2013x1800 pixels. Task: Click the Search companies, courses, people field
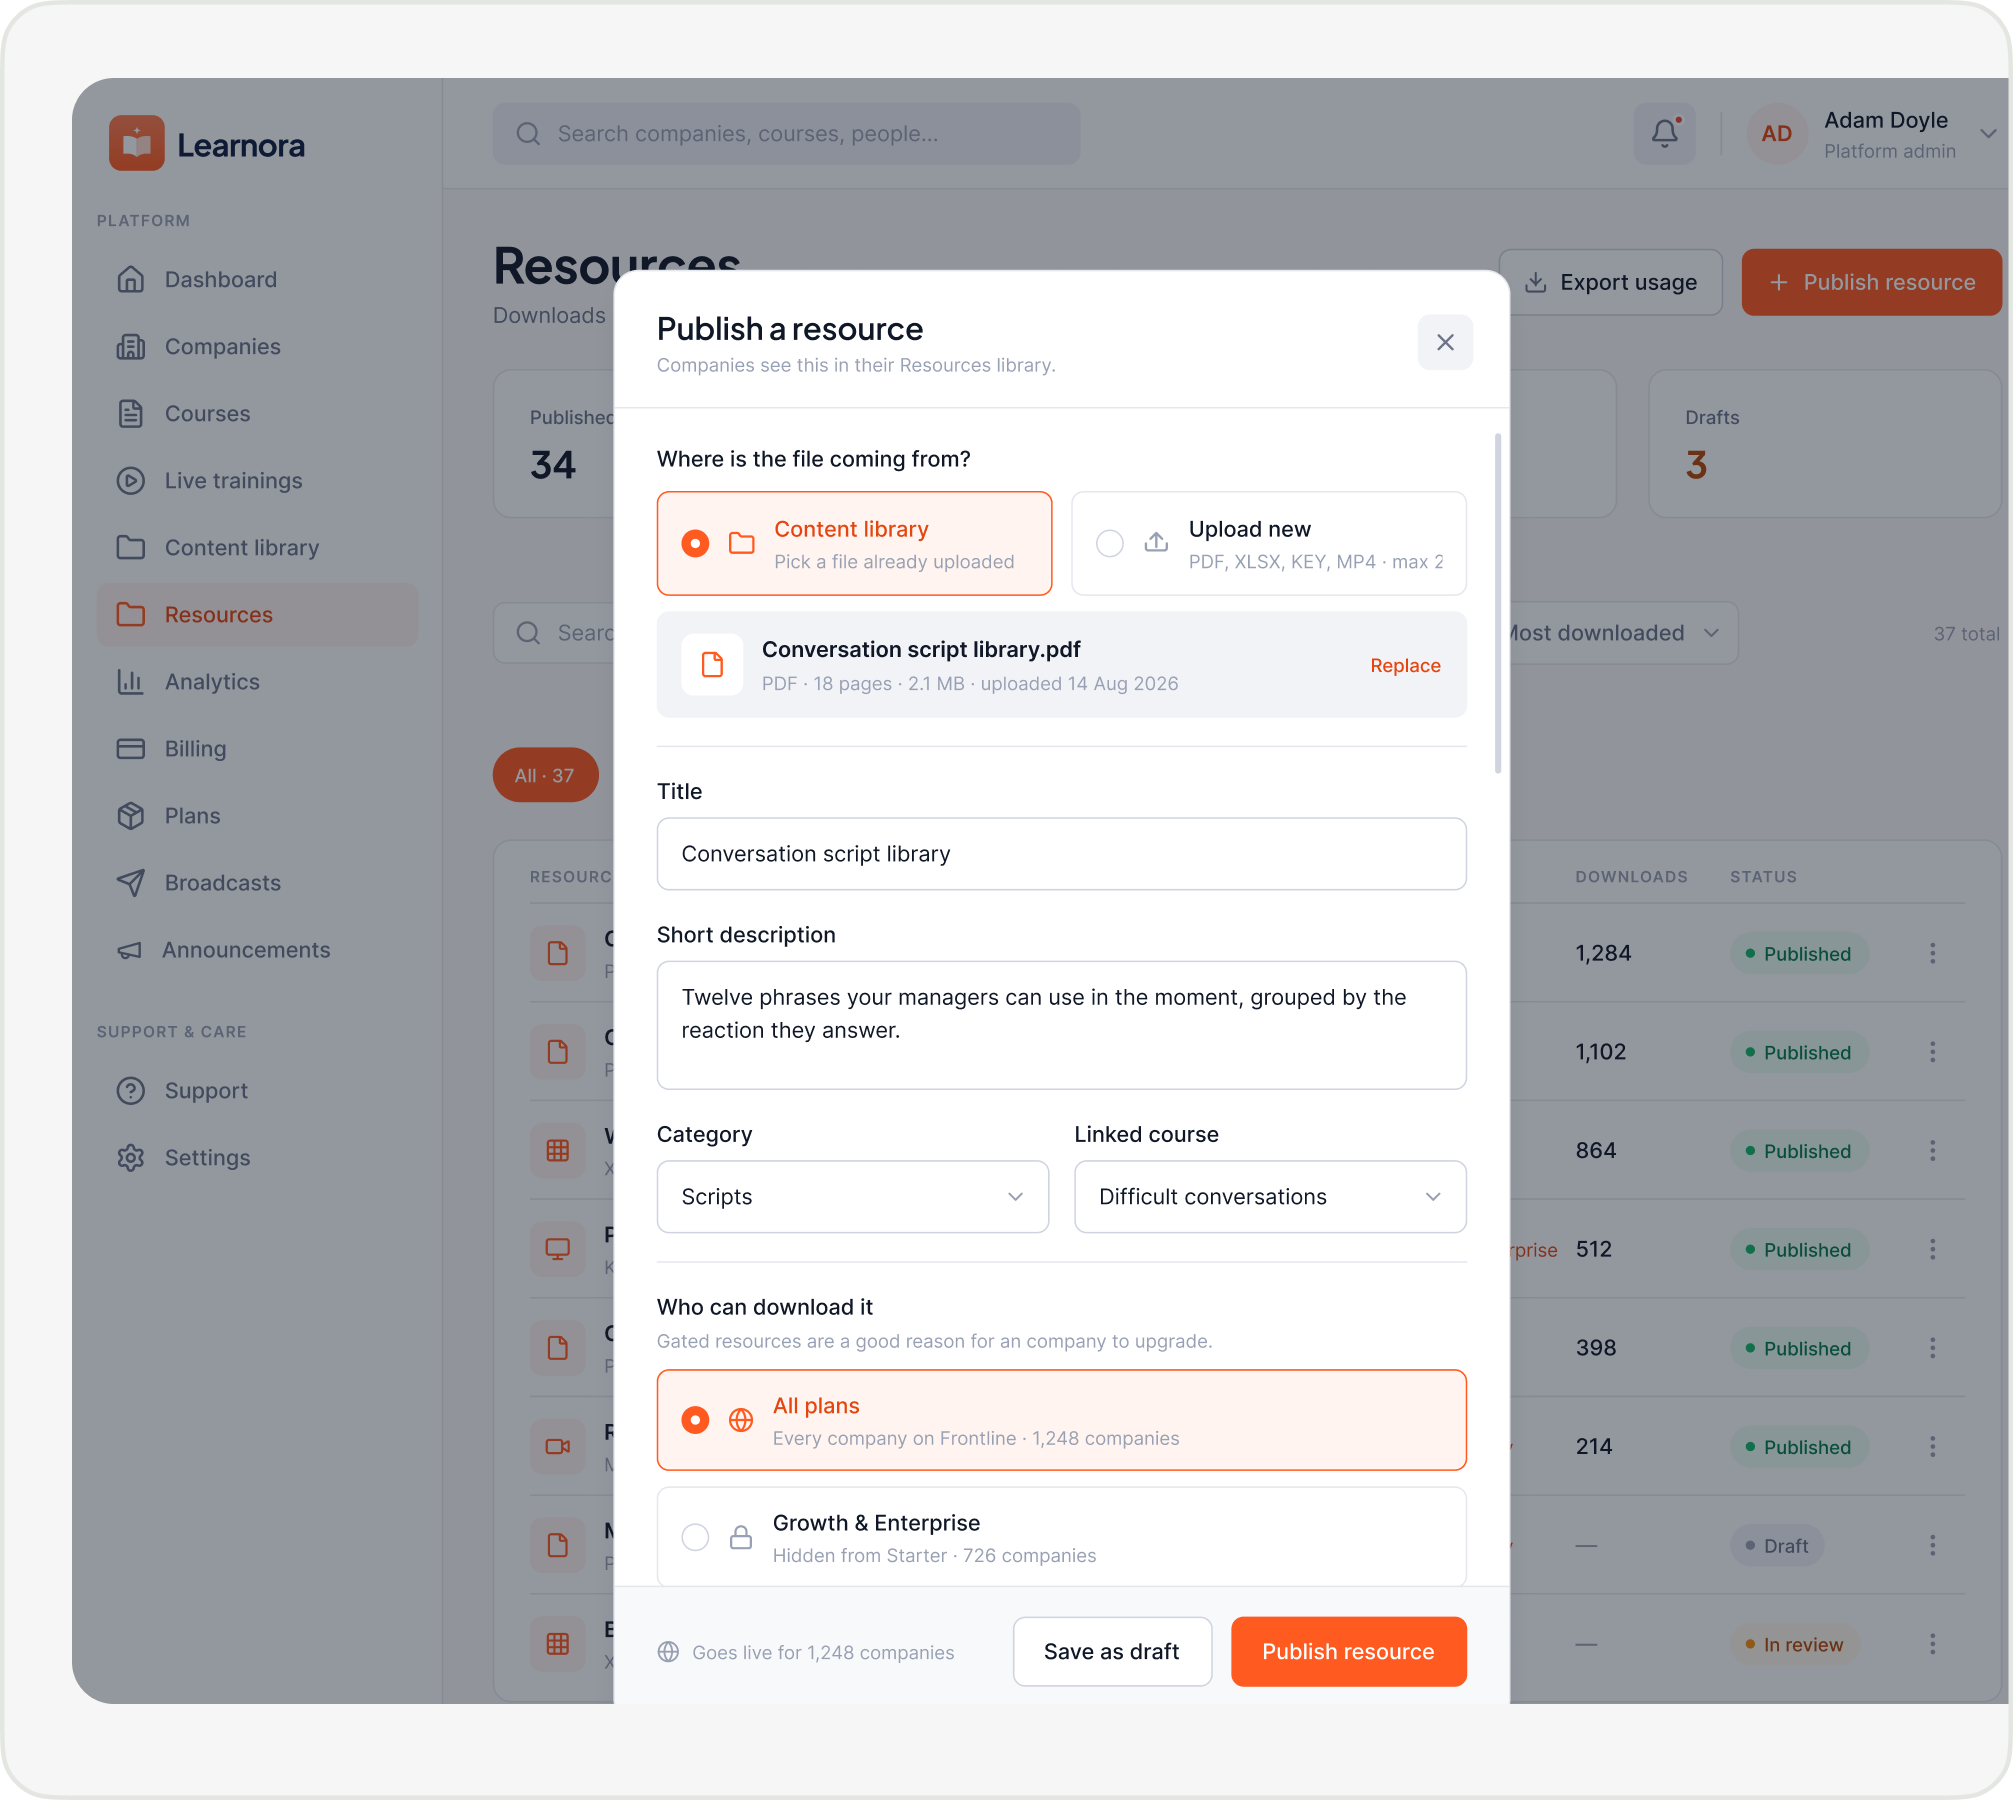(786, 133)
